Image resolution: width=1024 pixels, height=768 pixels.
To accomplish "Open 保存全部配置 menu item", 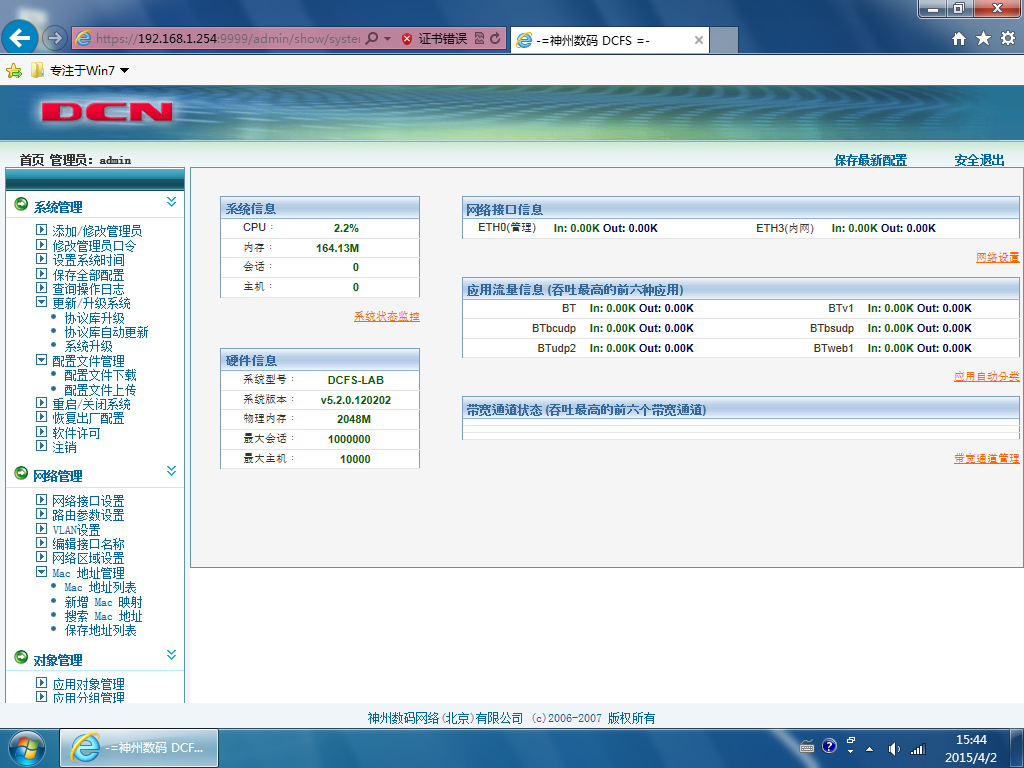I will click(x=88, y=275).
